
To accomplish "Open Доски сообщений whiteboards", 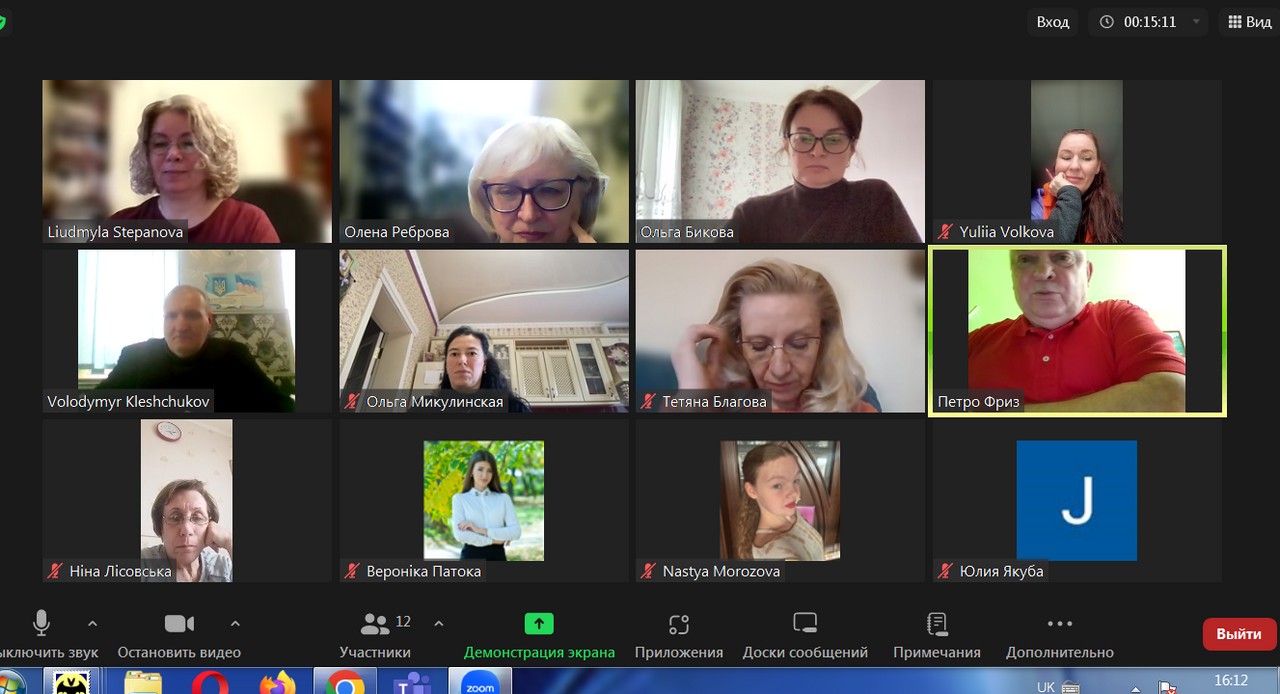I will point(805,634).
